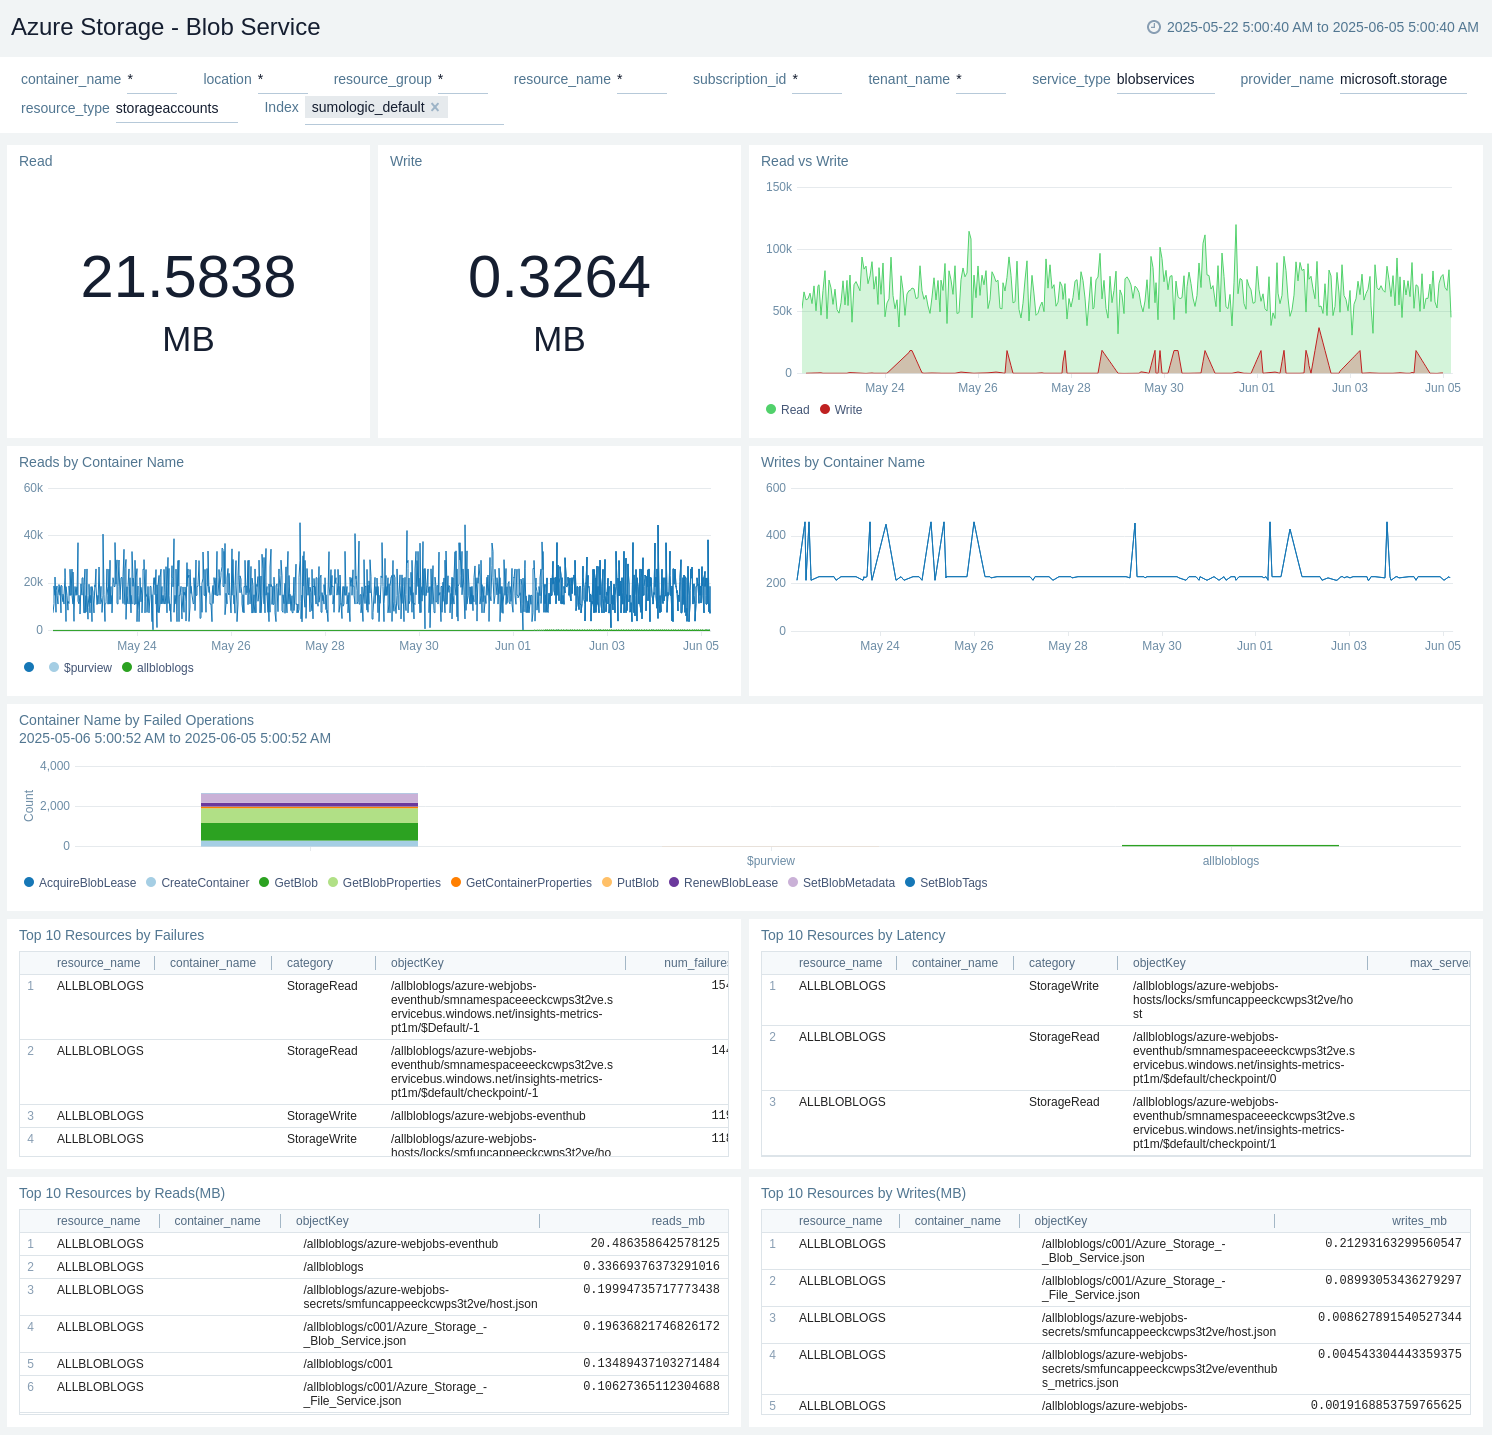Sort Reads table by reads_mb column

[x=678, y=1221]
